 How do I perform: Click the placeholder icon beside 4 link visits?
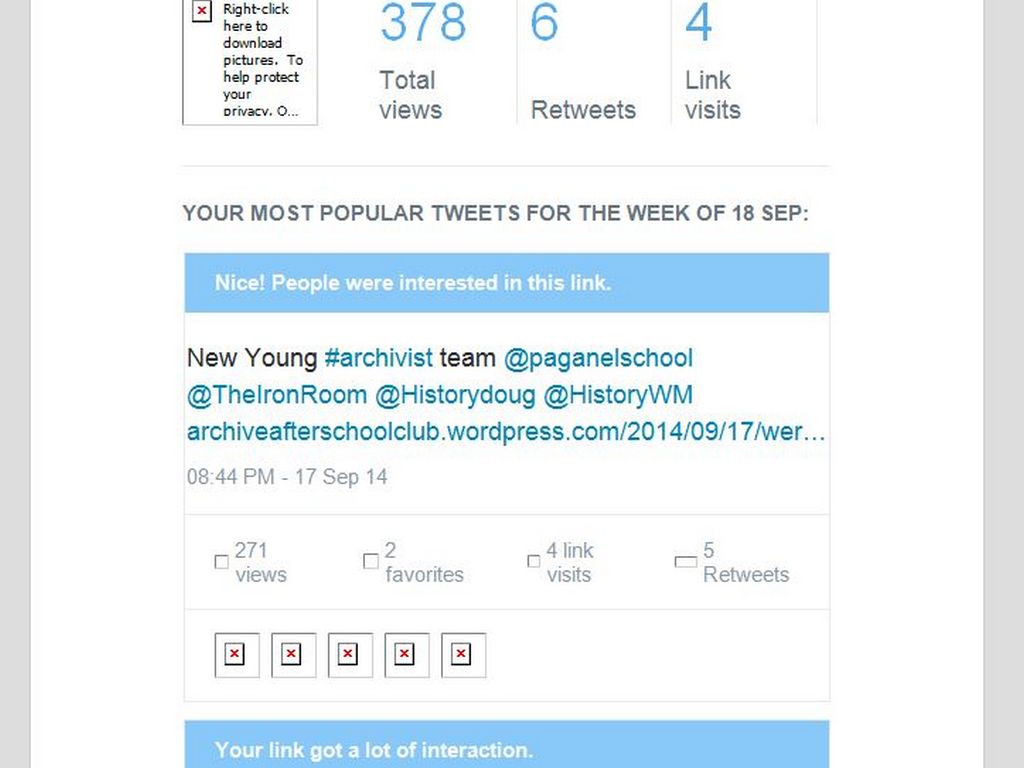(534, 562)
